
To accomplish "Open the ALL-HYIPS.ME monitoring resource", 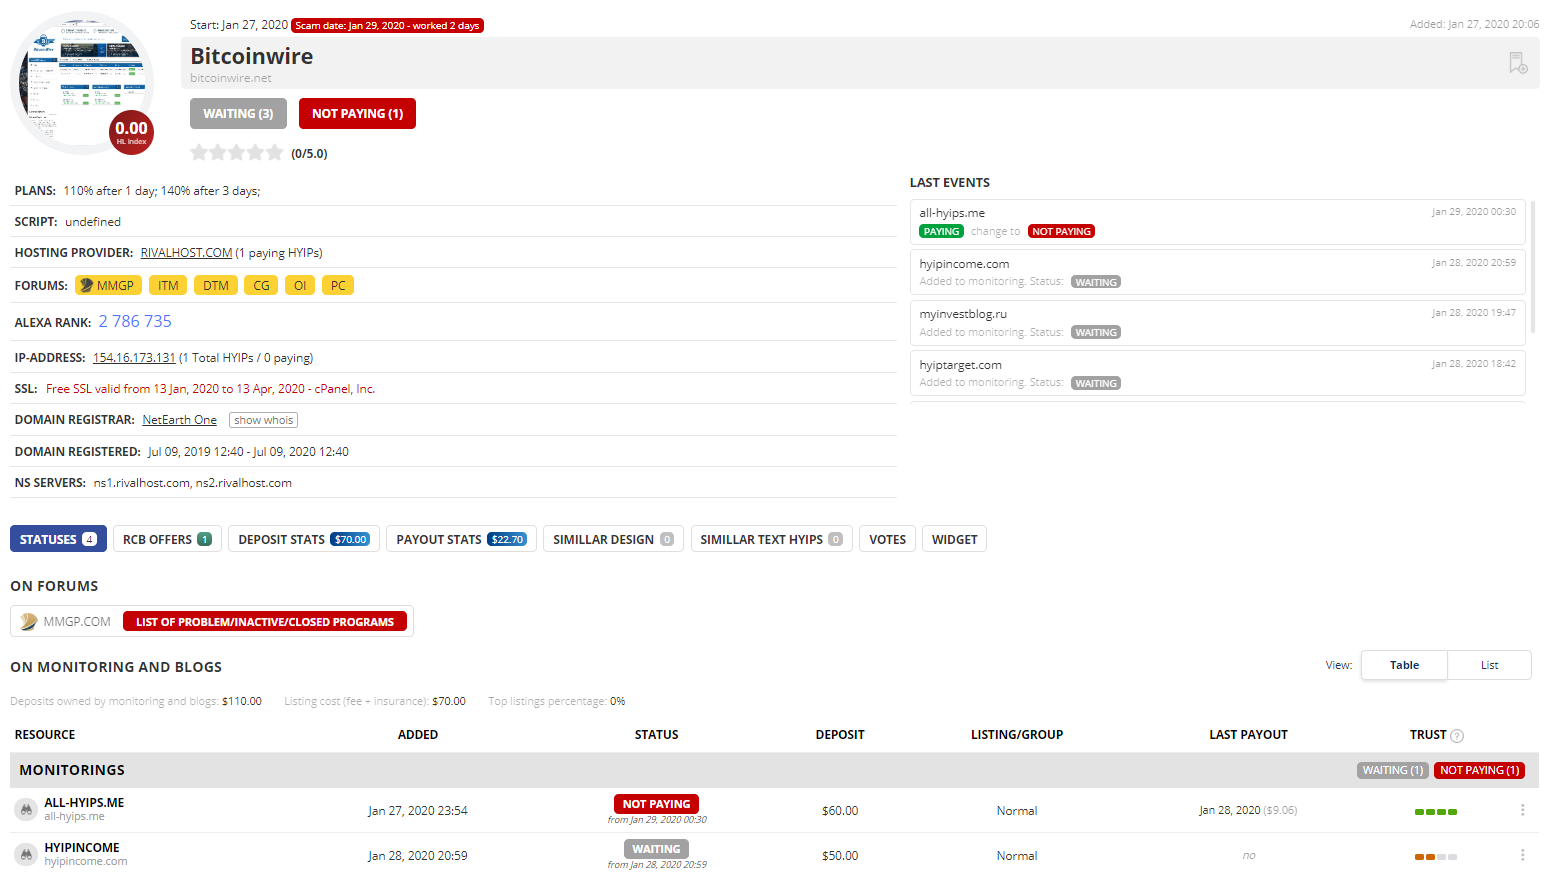I will pyautogui.click(x=84, y=803).
